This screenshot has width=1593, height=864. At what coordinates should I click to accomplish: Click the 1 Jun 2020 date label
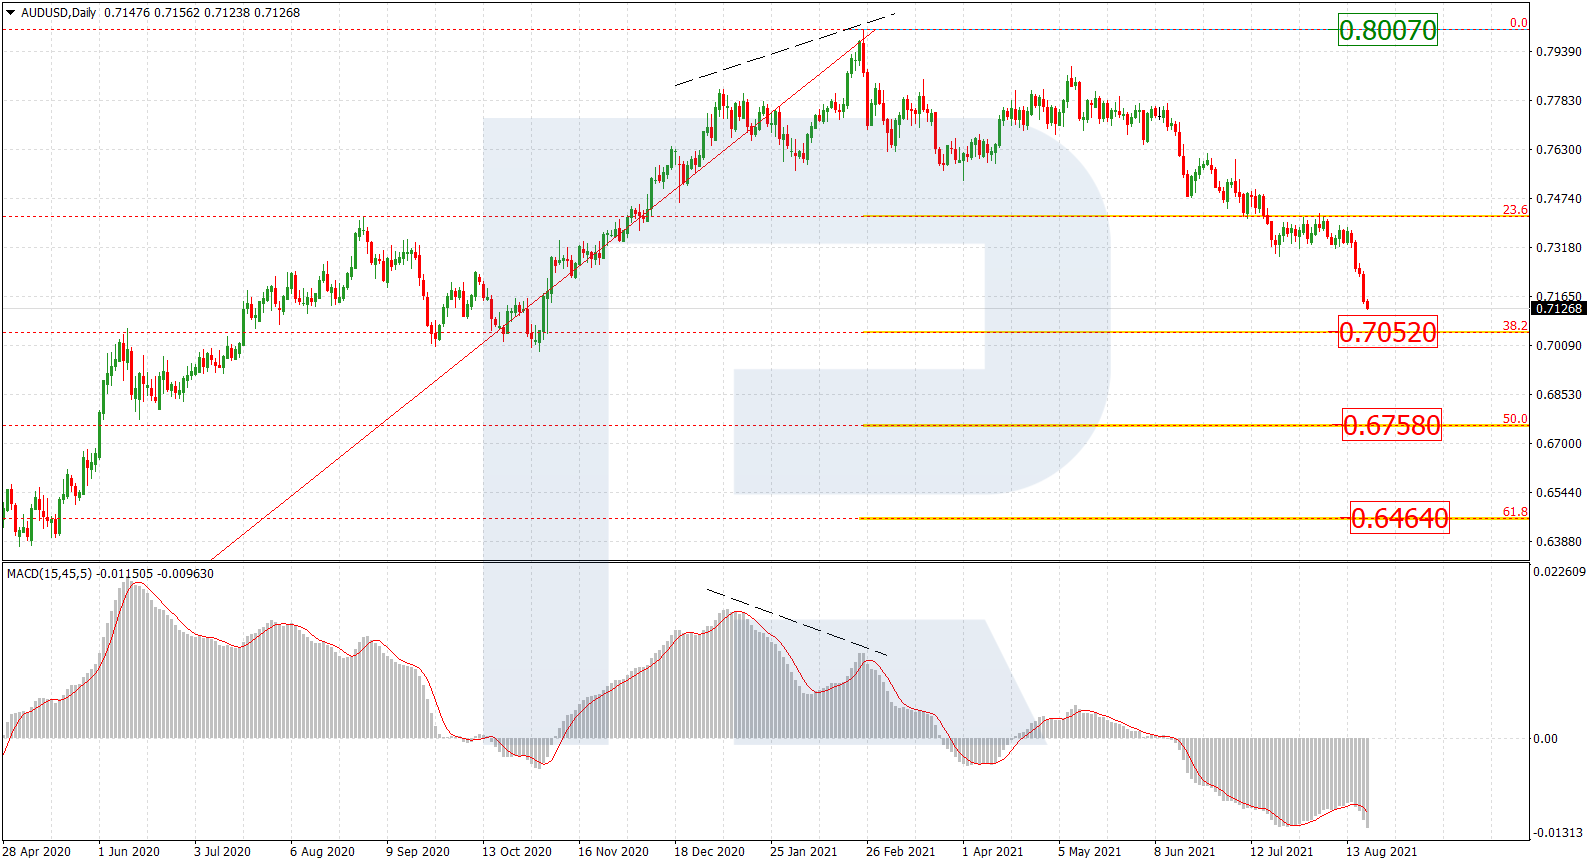[129, 852]
